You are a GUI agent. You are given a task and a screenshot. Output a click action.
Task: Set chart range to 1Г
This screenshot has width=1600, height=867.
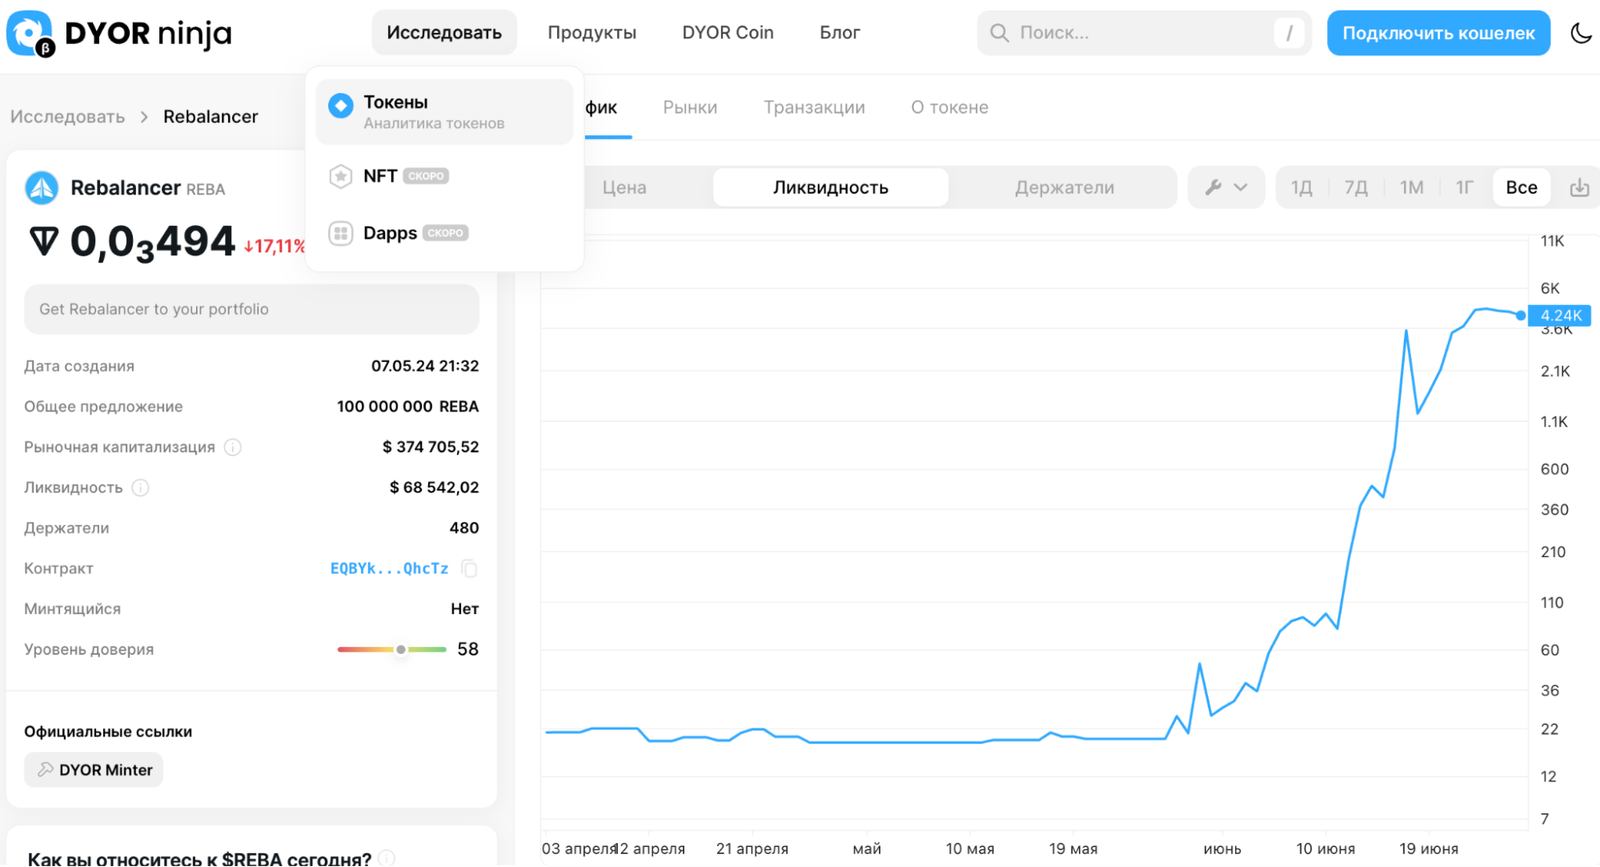click(x=1465, y=187)
